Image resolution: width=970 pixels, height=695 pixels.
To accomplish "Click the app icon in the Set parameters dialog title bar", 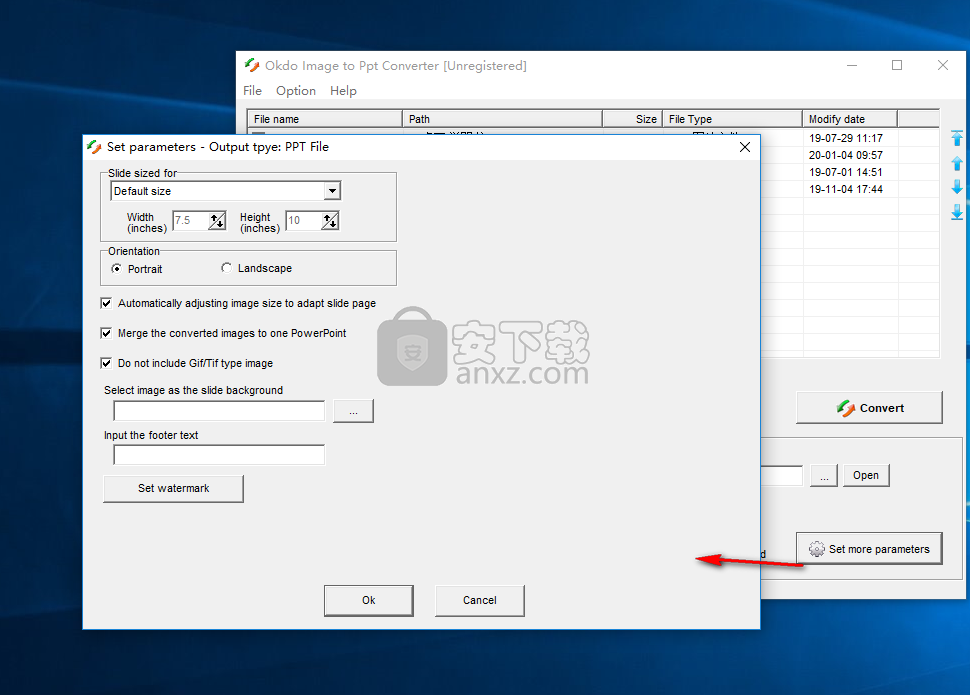I will tap(94, 147).
